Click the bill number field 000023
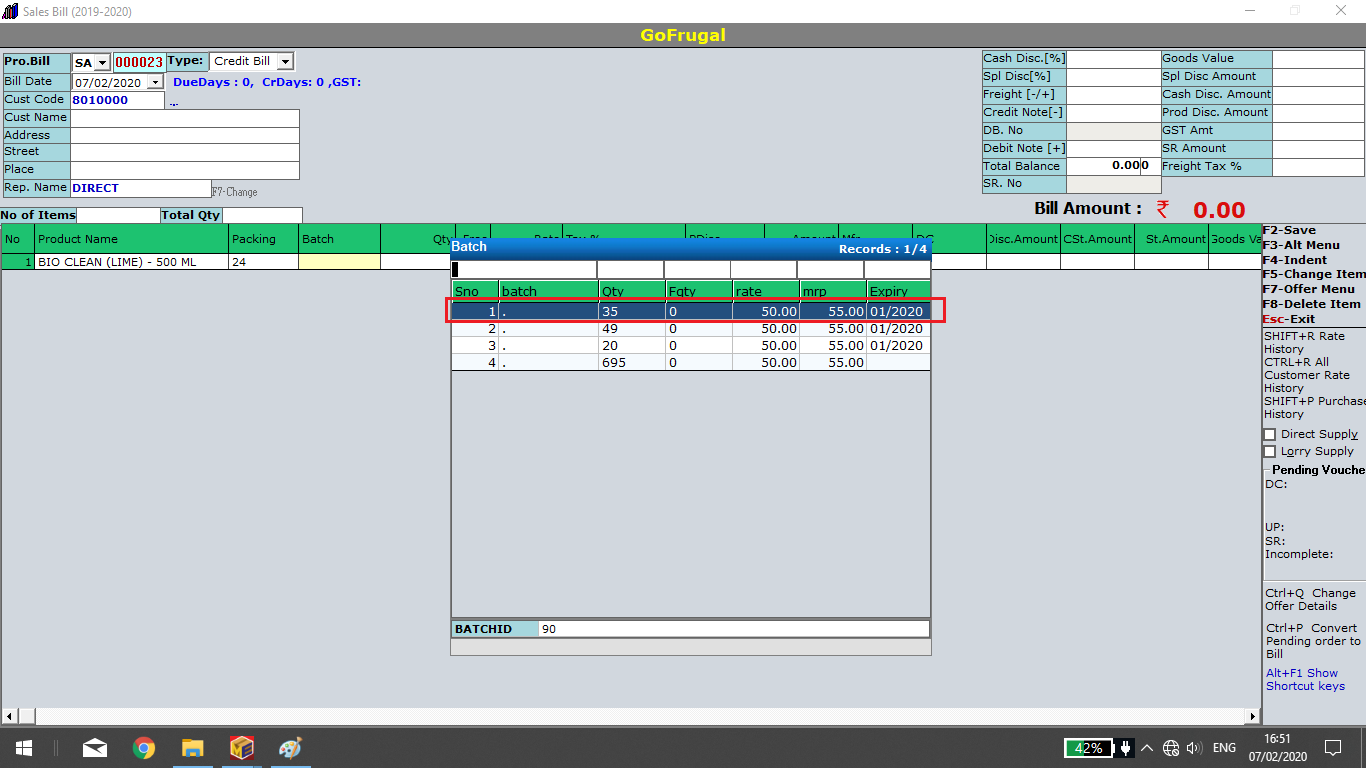Screen dimensions: 1366x768 click(139, 62)
